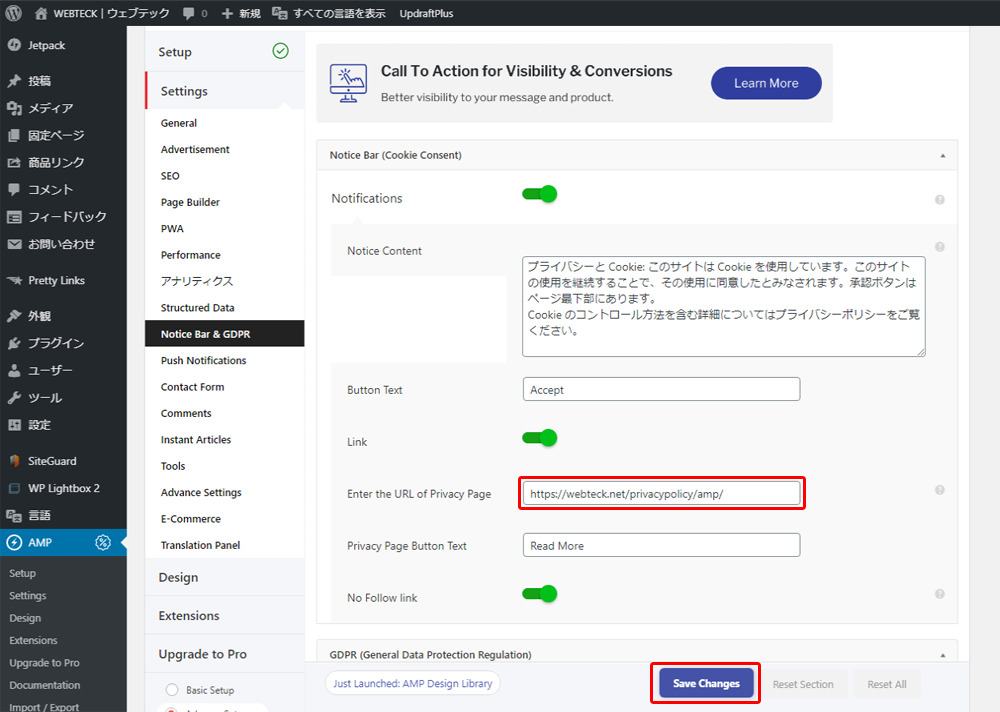Open the General settings tab

[x=179, y=123]
